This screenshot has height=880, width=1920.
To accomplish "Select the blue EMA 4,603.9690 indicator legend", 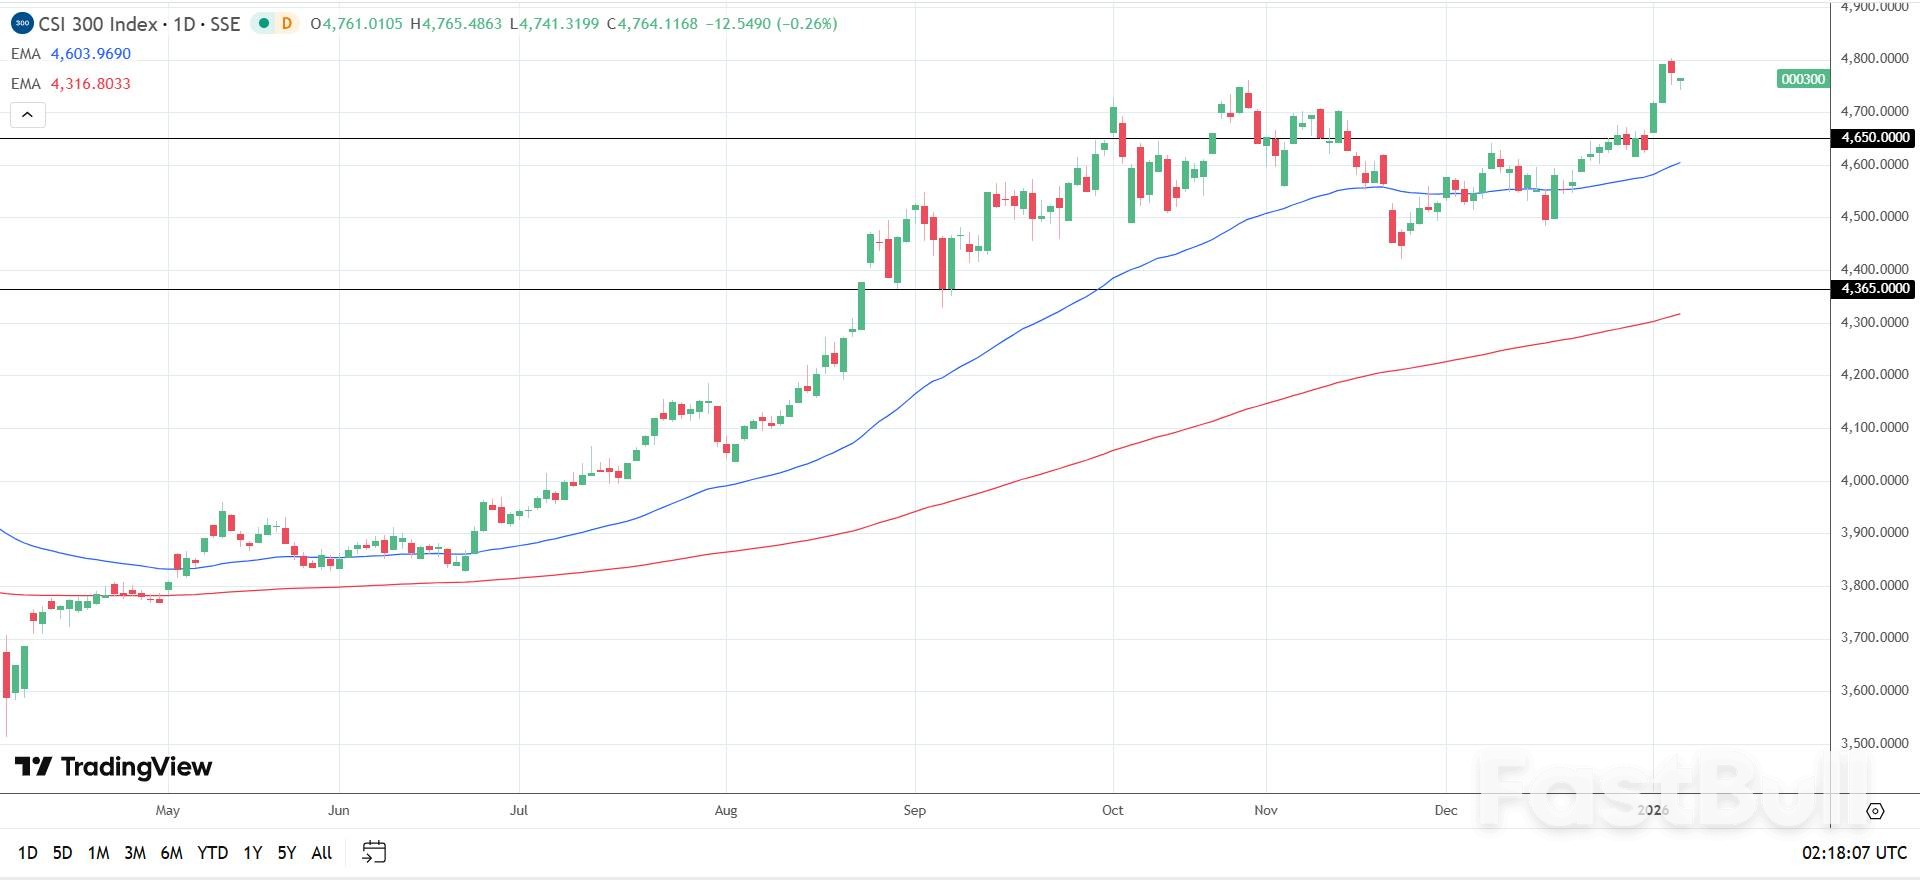I will click(x=71, y=54).
